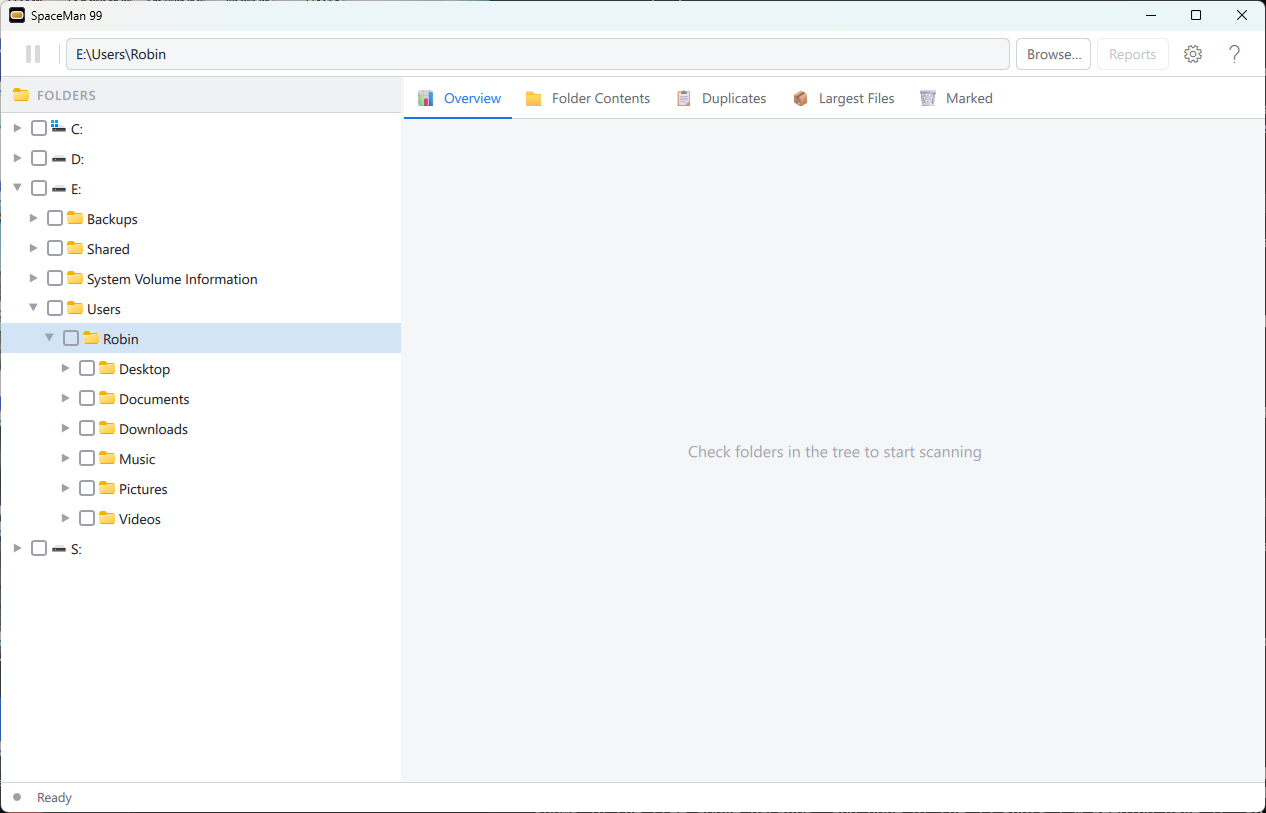Collapse the Robin folder node
This screenshot has width=1266, height=813.
tap(49, 338)
